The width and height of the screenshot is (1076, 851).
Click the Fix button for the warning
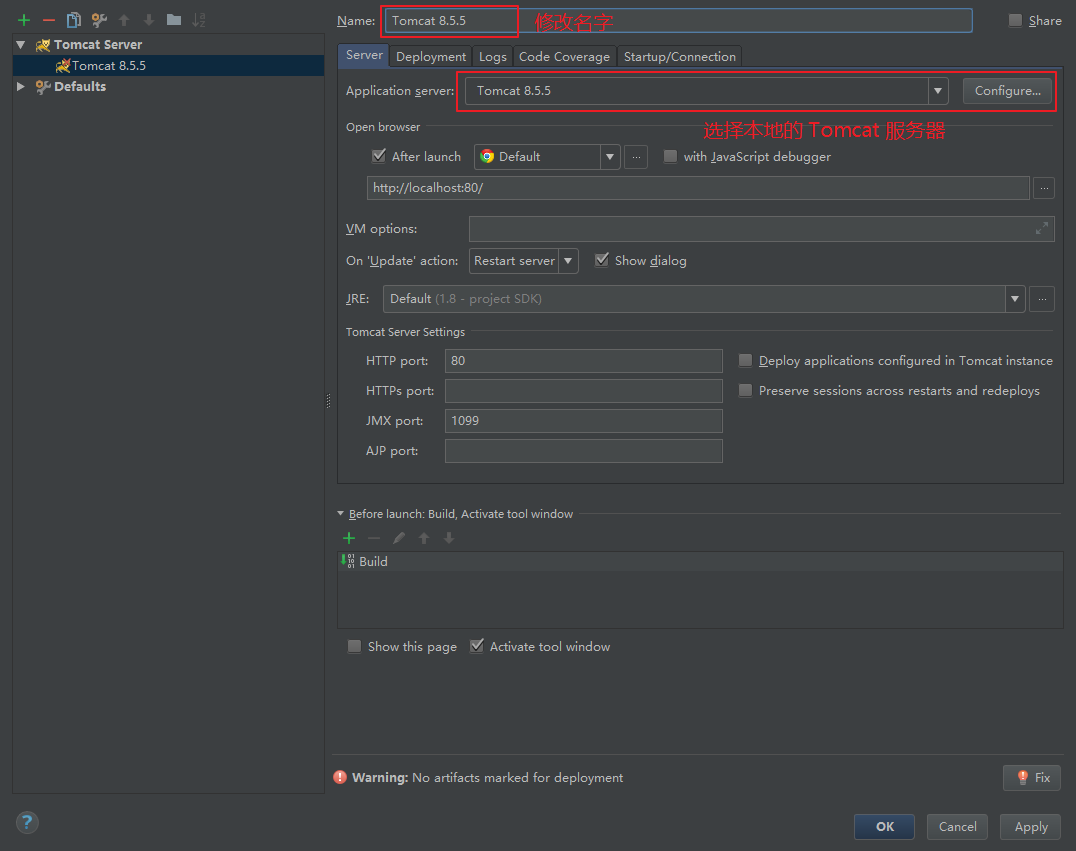pos(1032,777)
